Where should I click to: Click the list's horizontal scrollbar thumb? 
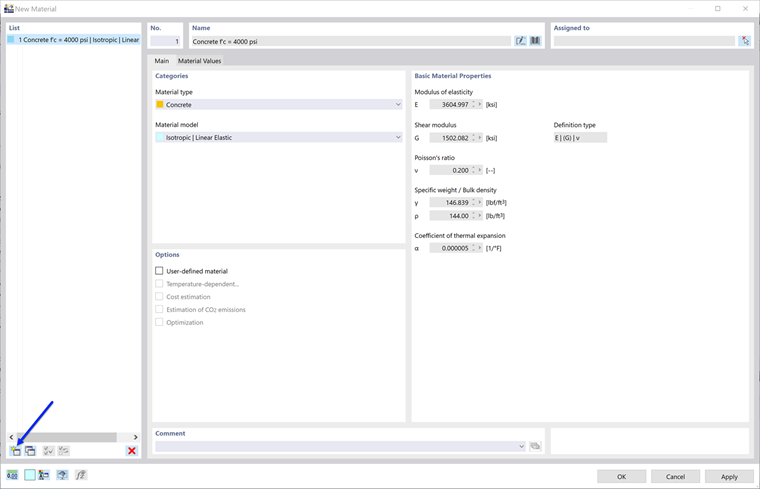tap(66, 437)
